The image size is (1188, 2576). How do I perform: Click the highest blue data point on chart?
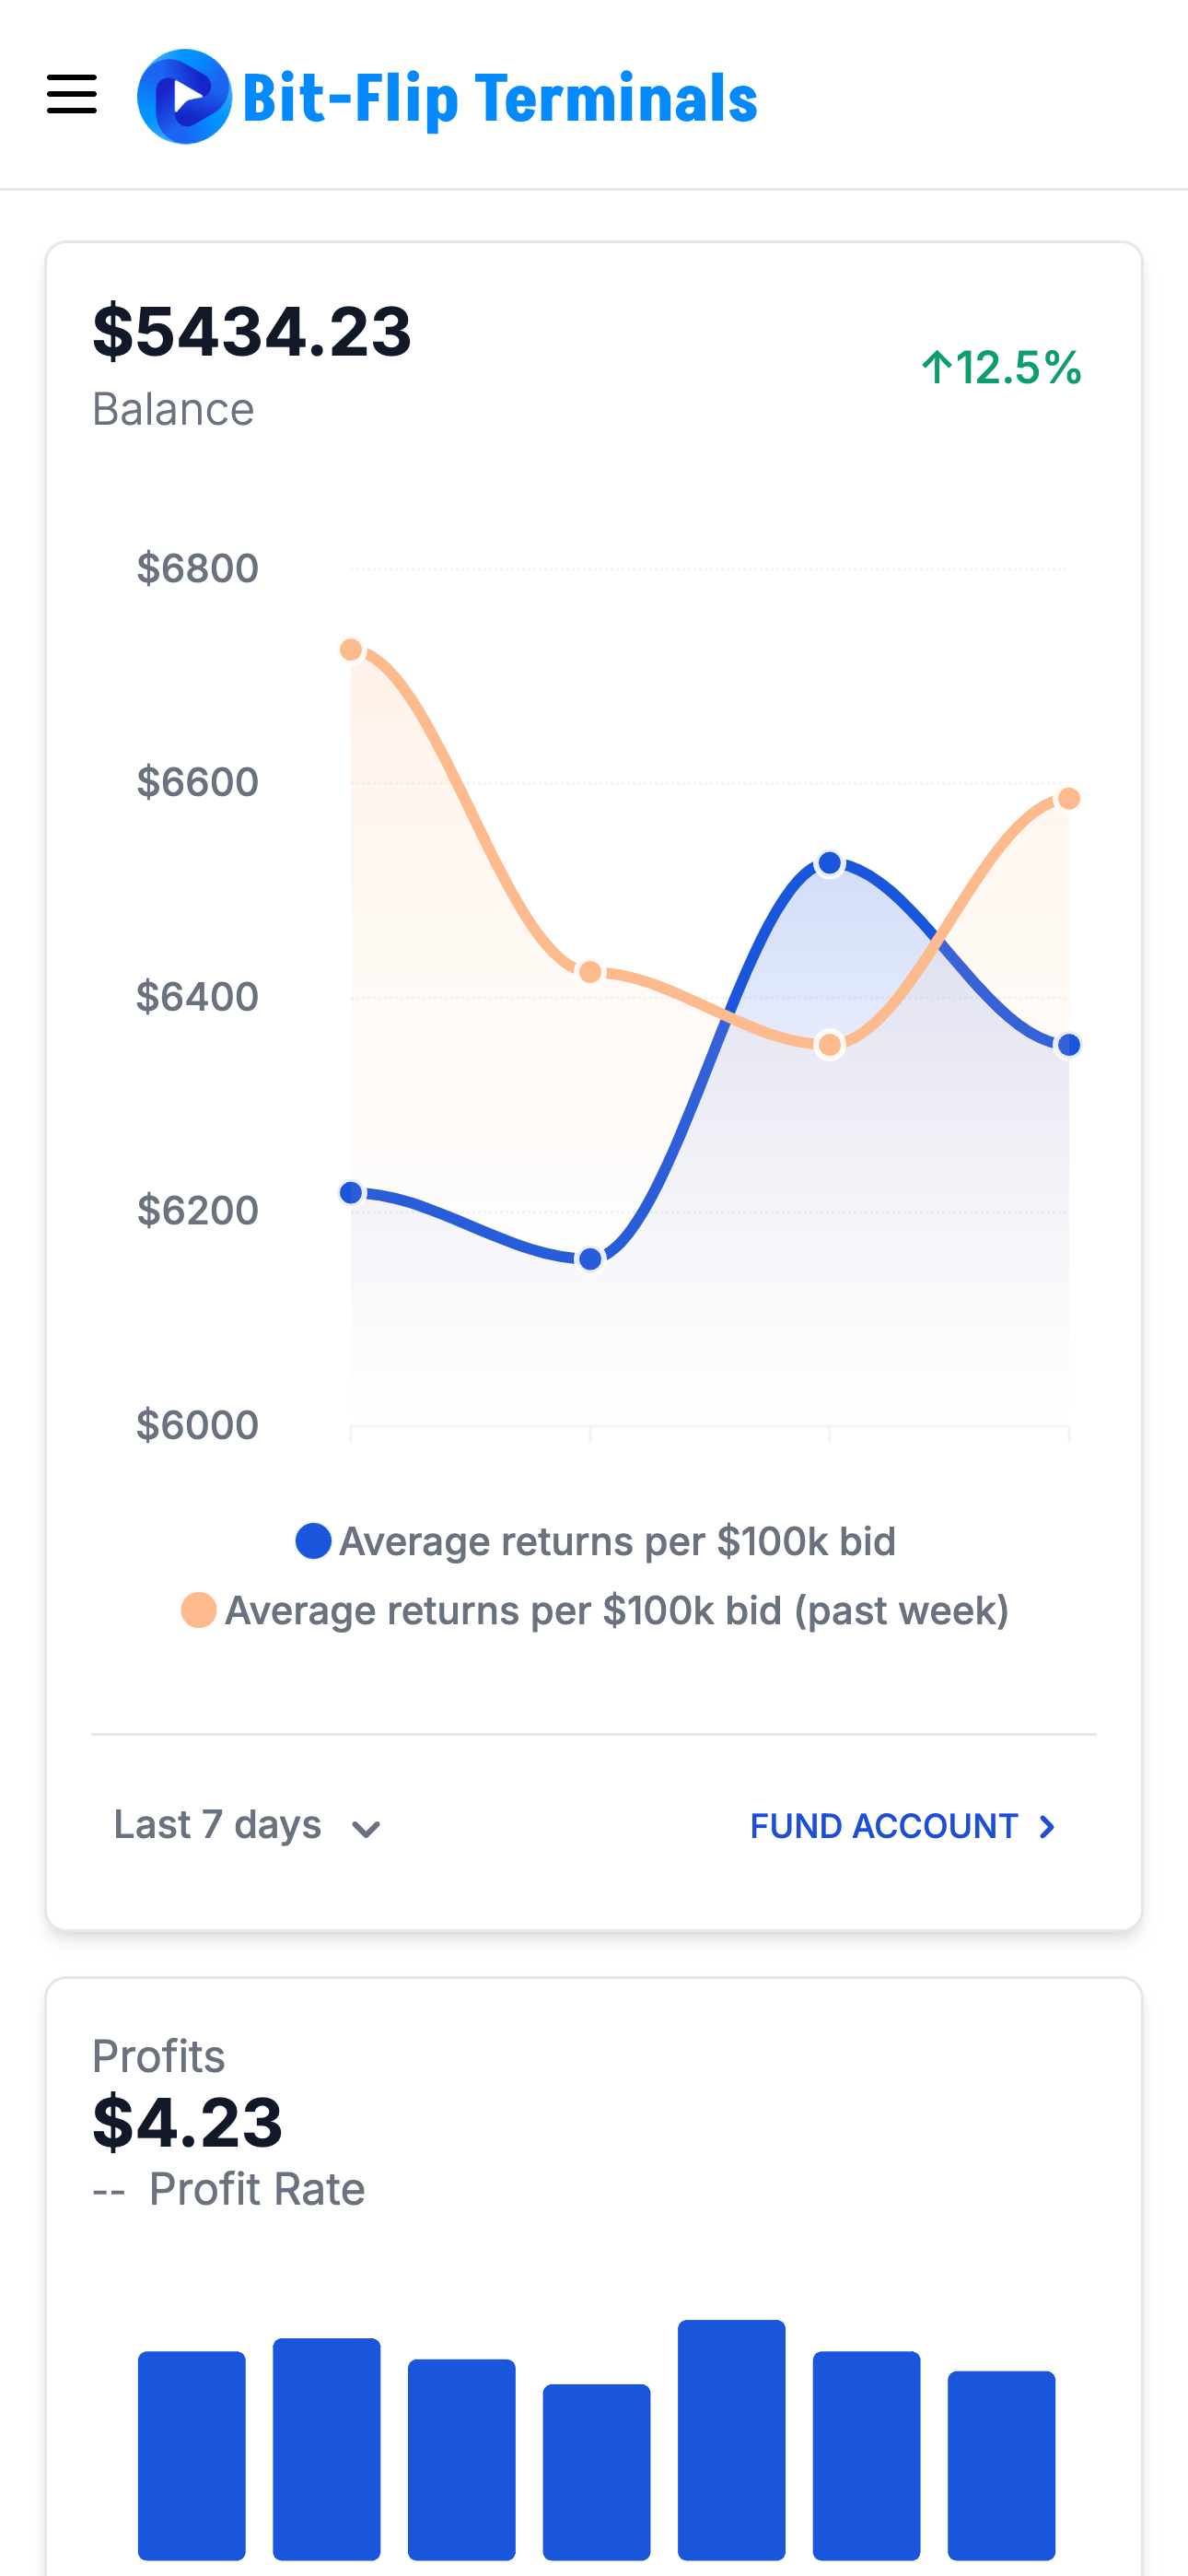point(830,863)
